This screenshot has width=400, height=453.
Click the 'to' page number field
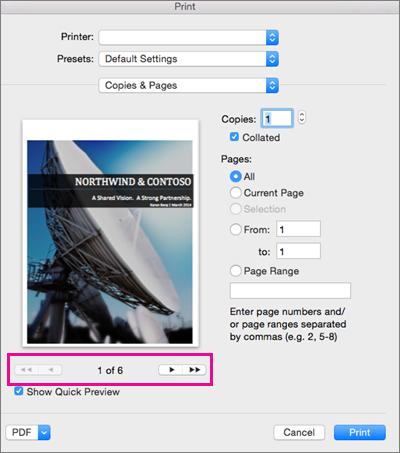click(x=298, y=251)
